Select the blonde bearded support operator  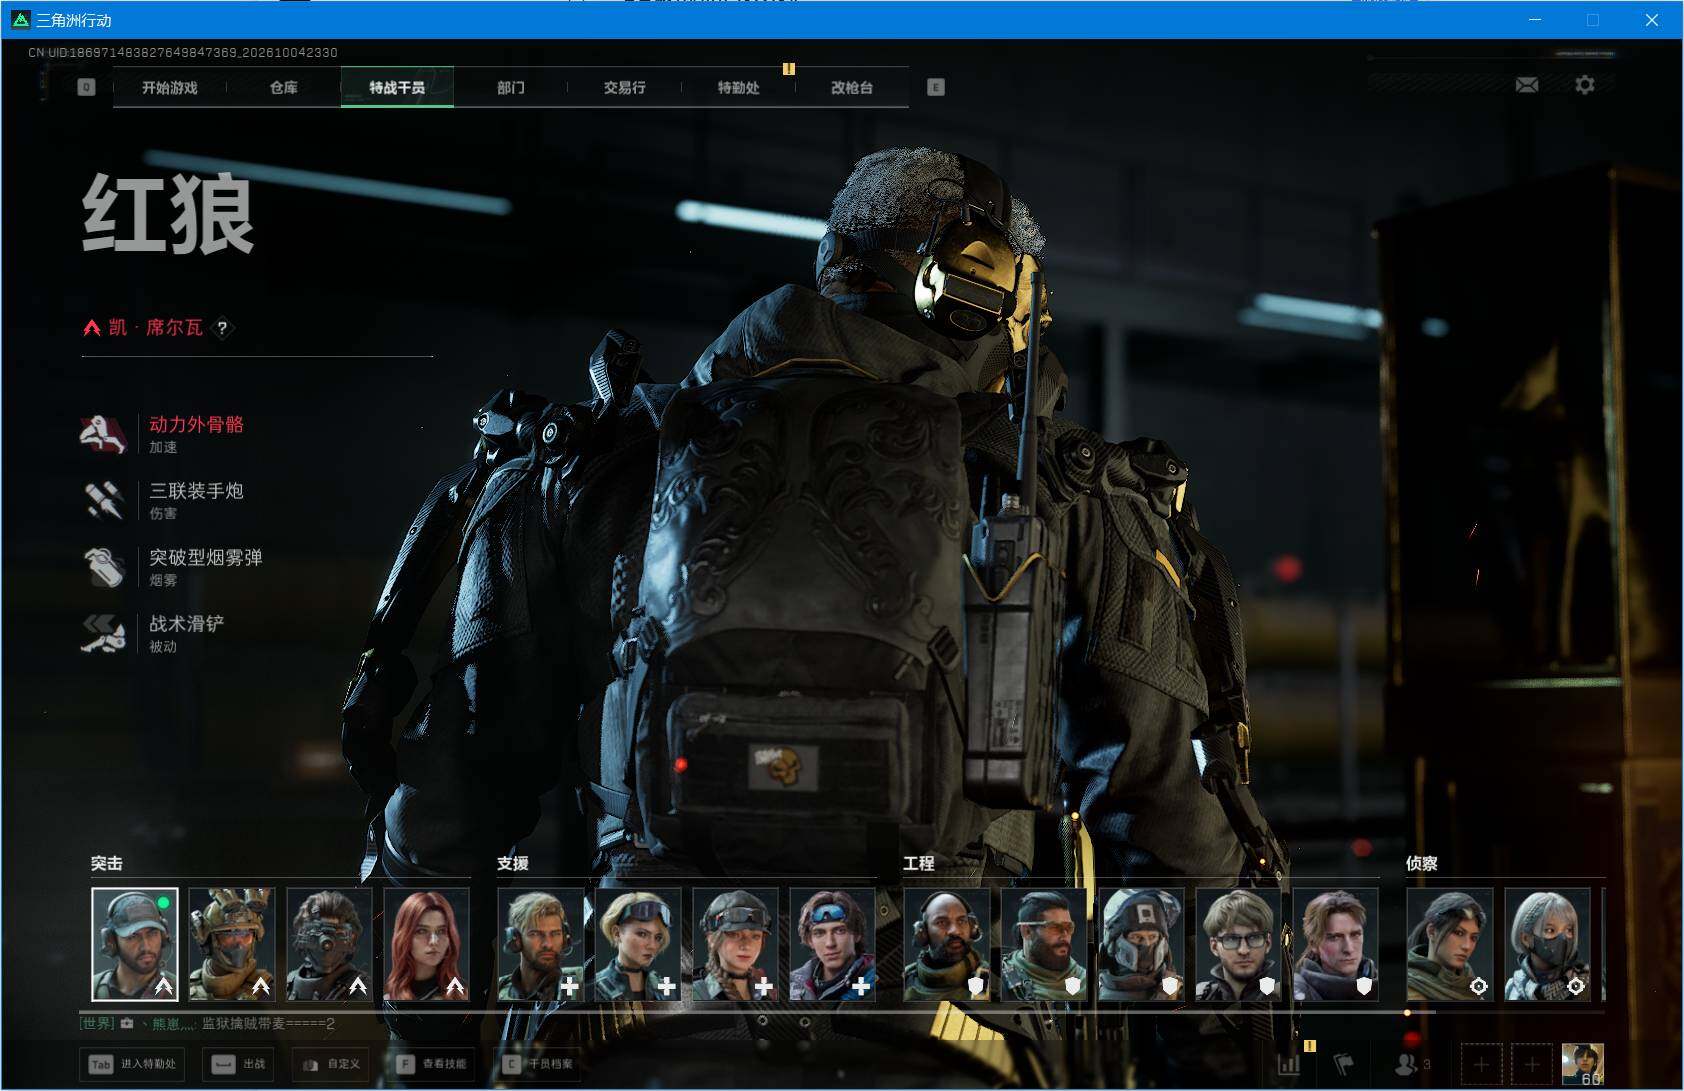[x=541, y=944]
